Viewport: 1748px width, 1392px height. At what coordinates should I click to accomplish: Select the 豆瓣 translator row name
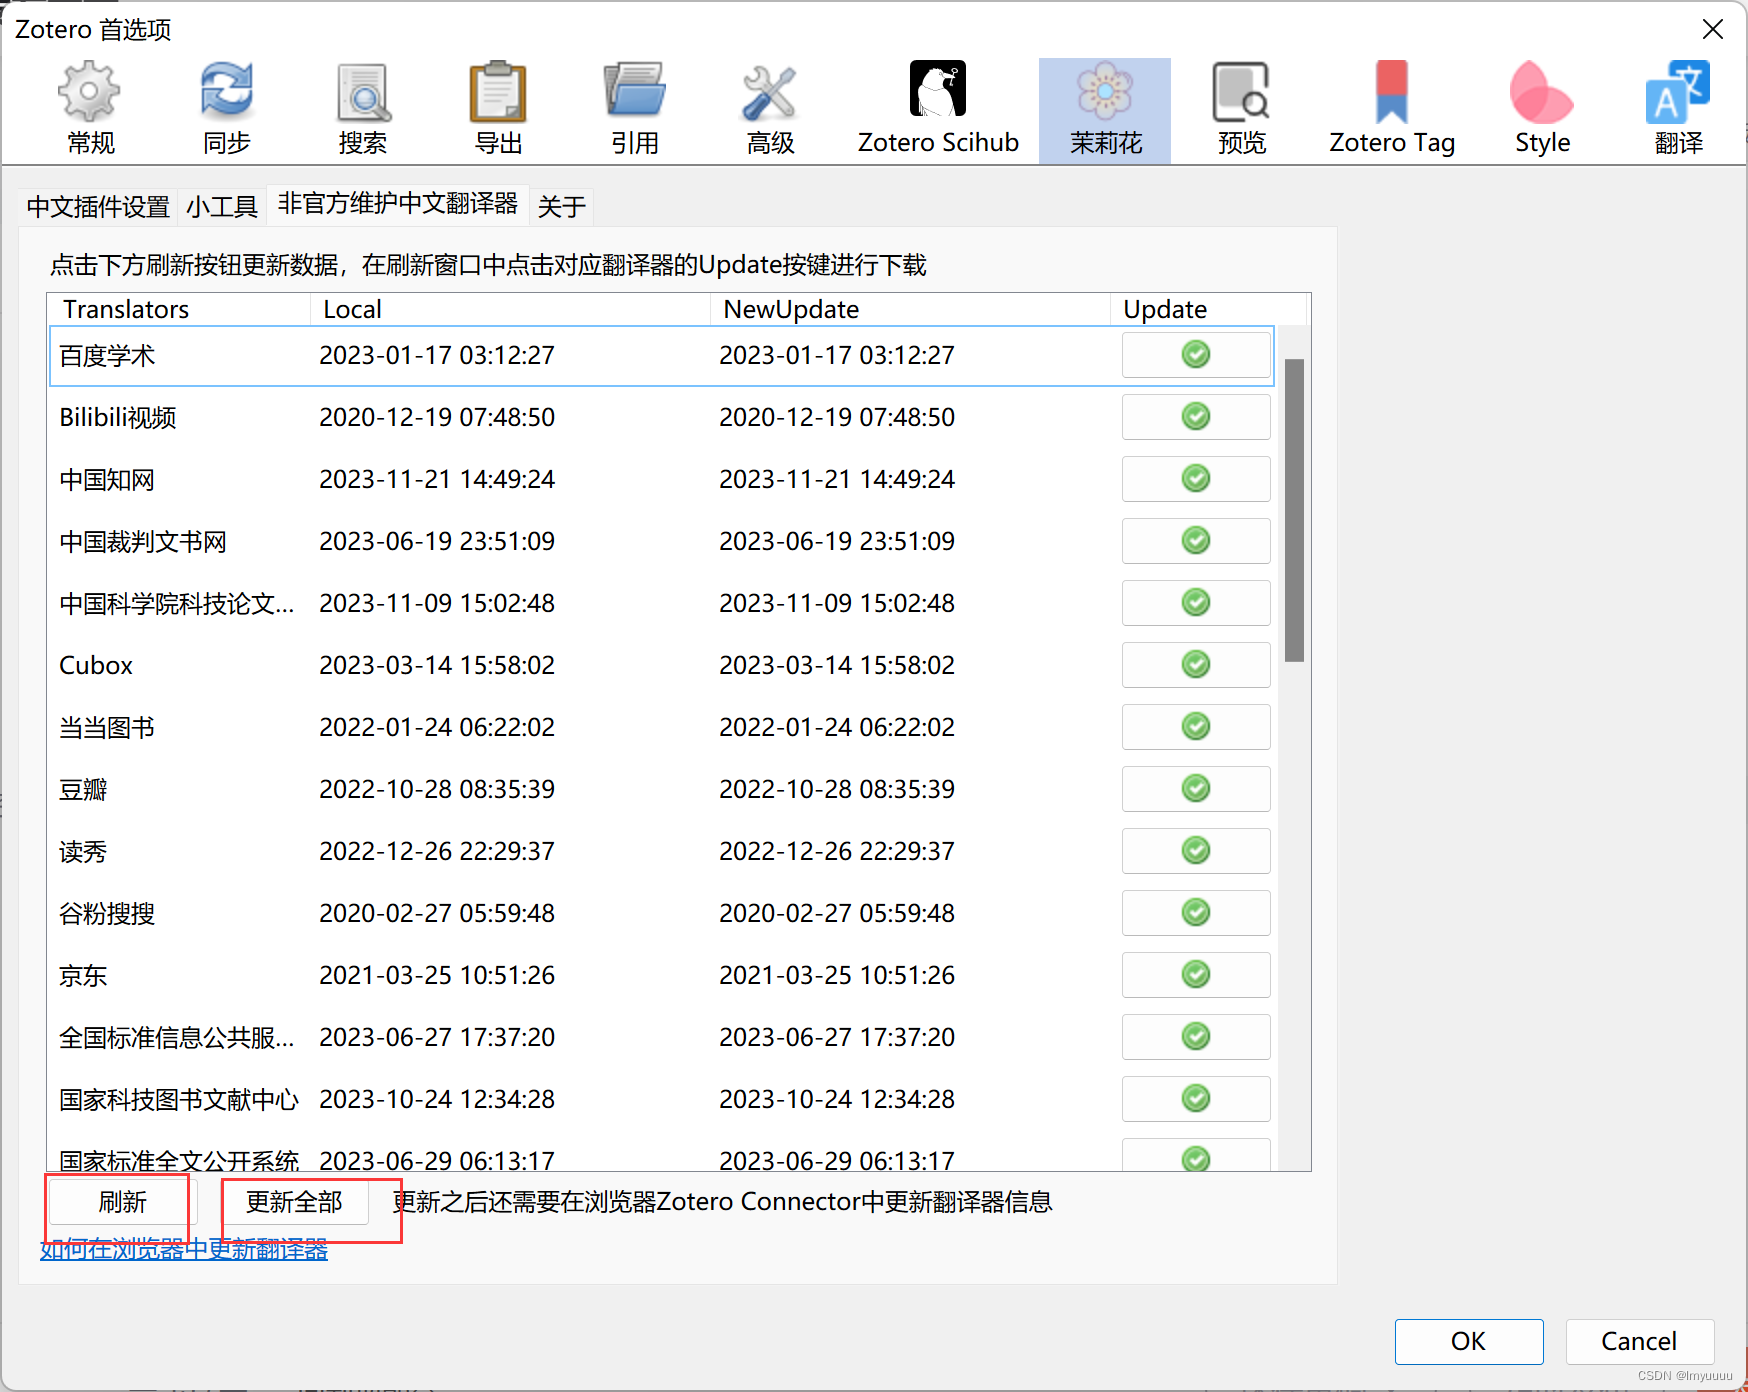click(x=83, y=790)
